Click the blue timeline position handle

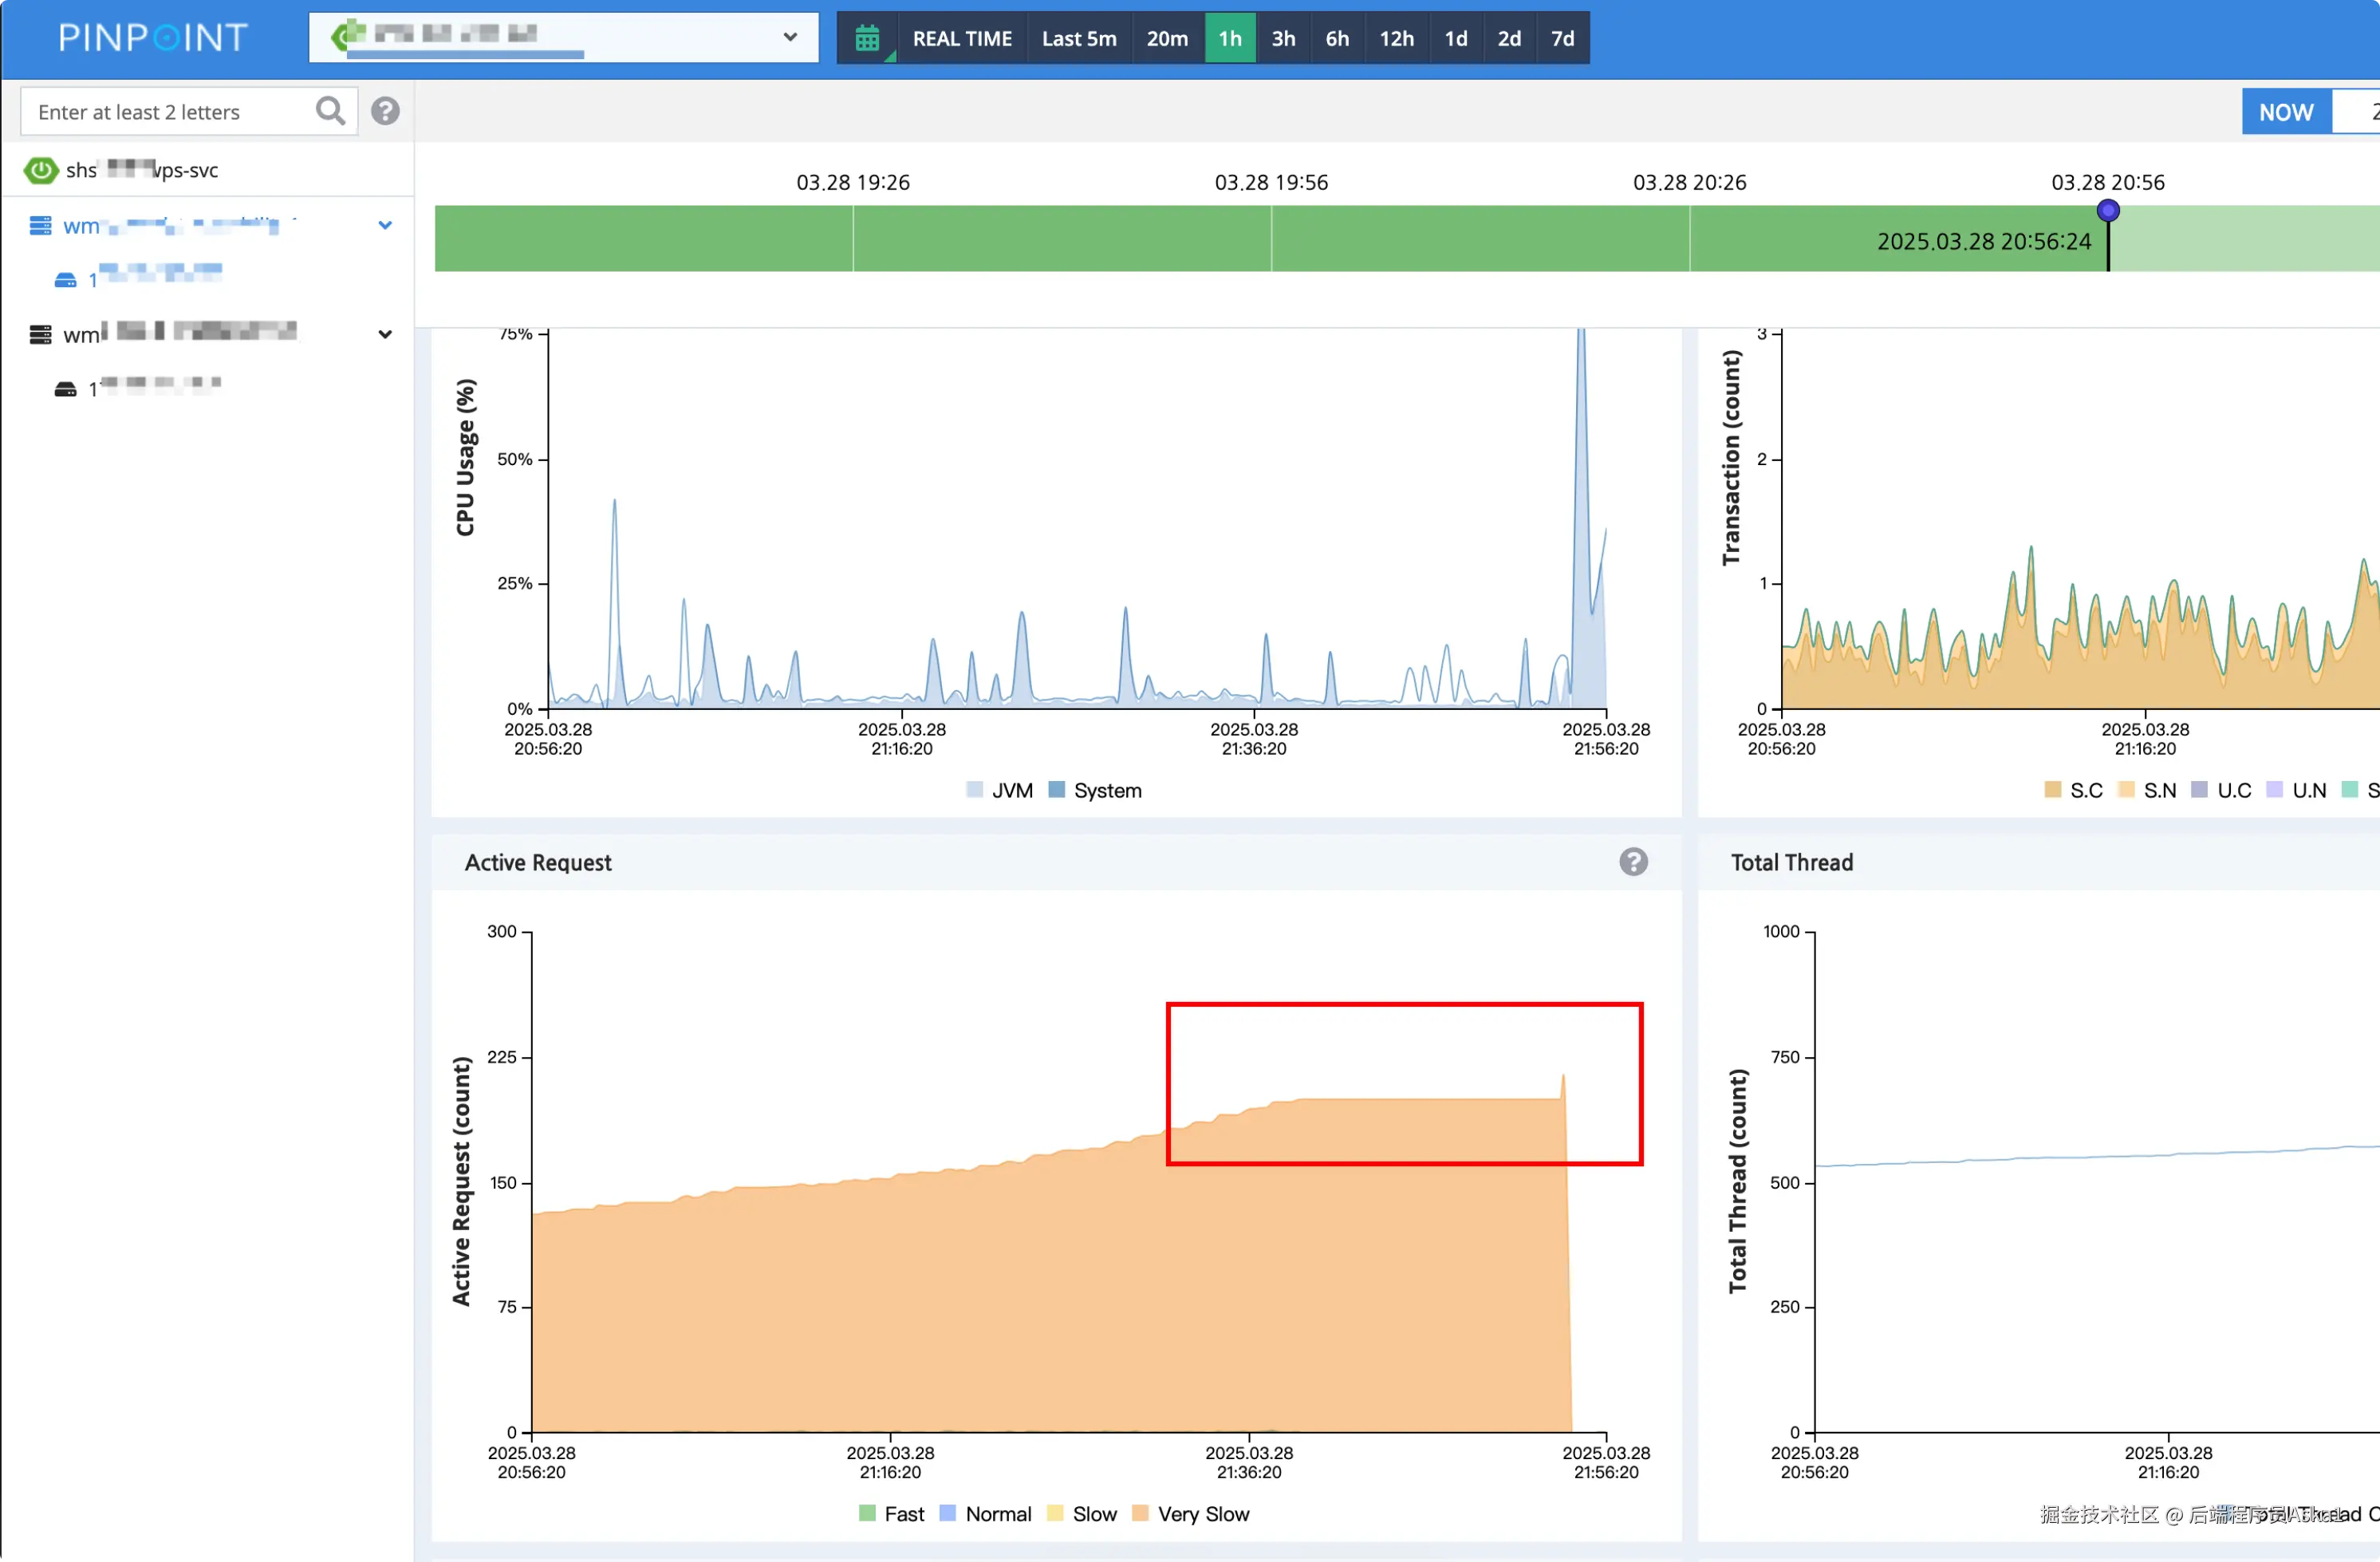coord(2108,211)
